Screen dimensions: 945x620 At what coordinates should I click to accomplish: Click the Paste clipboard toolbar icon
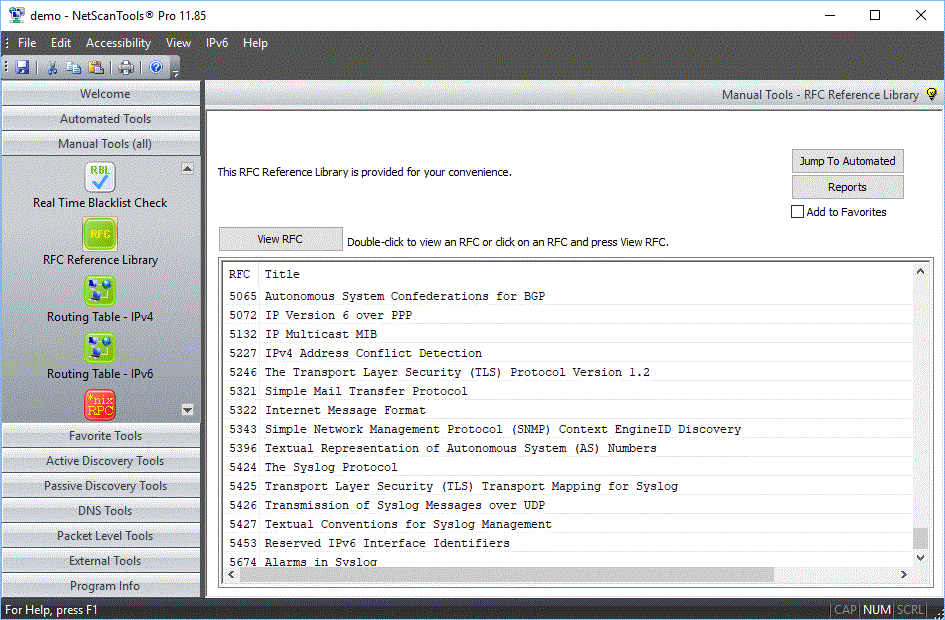pyautogui.click(x=96, y=67)
